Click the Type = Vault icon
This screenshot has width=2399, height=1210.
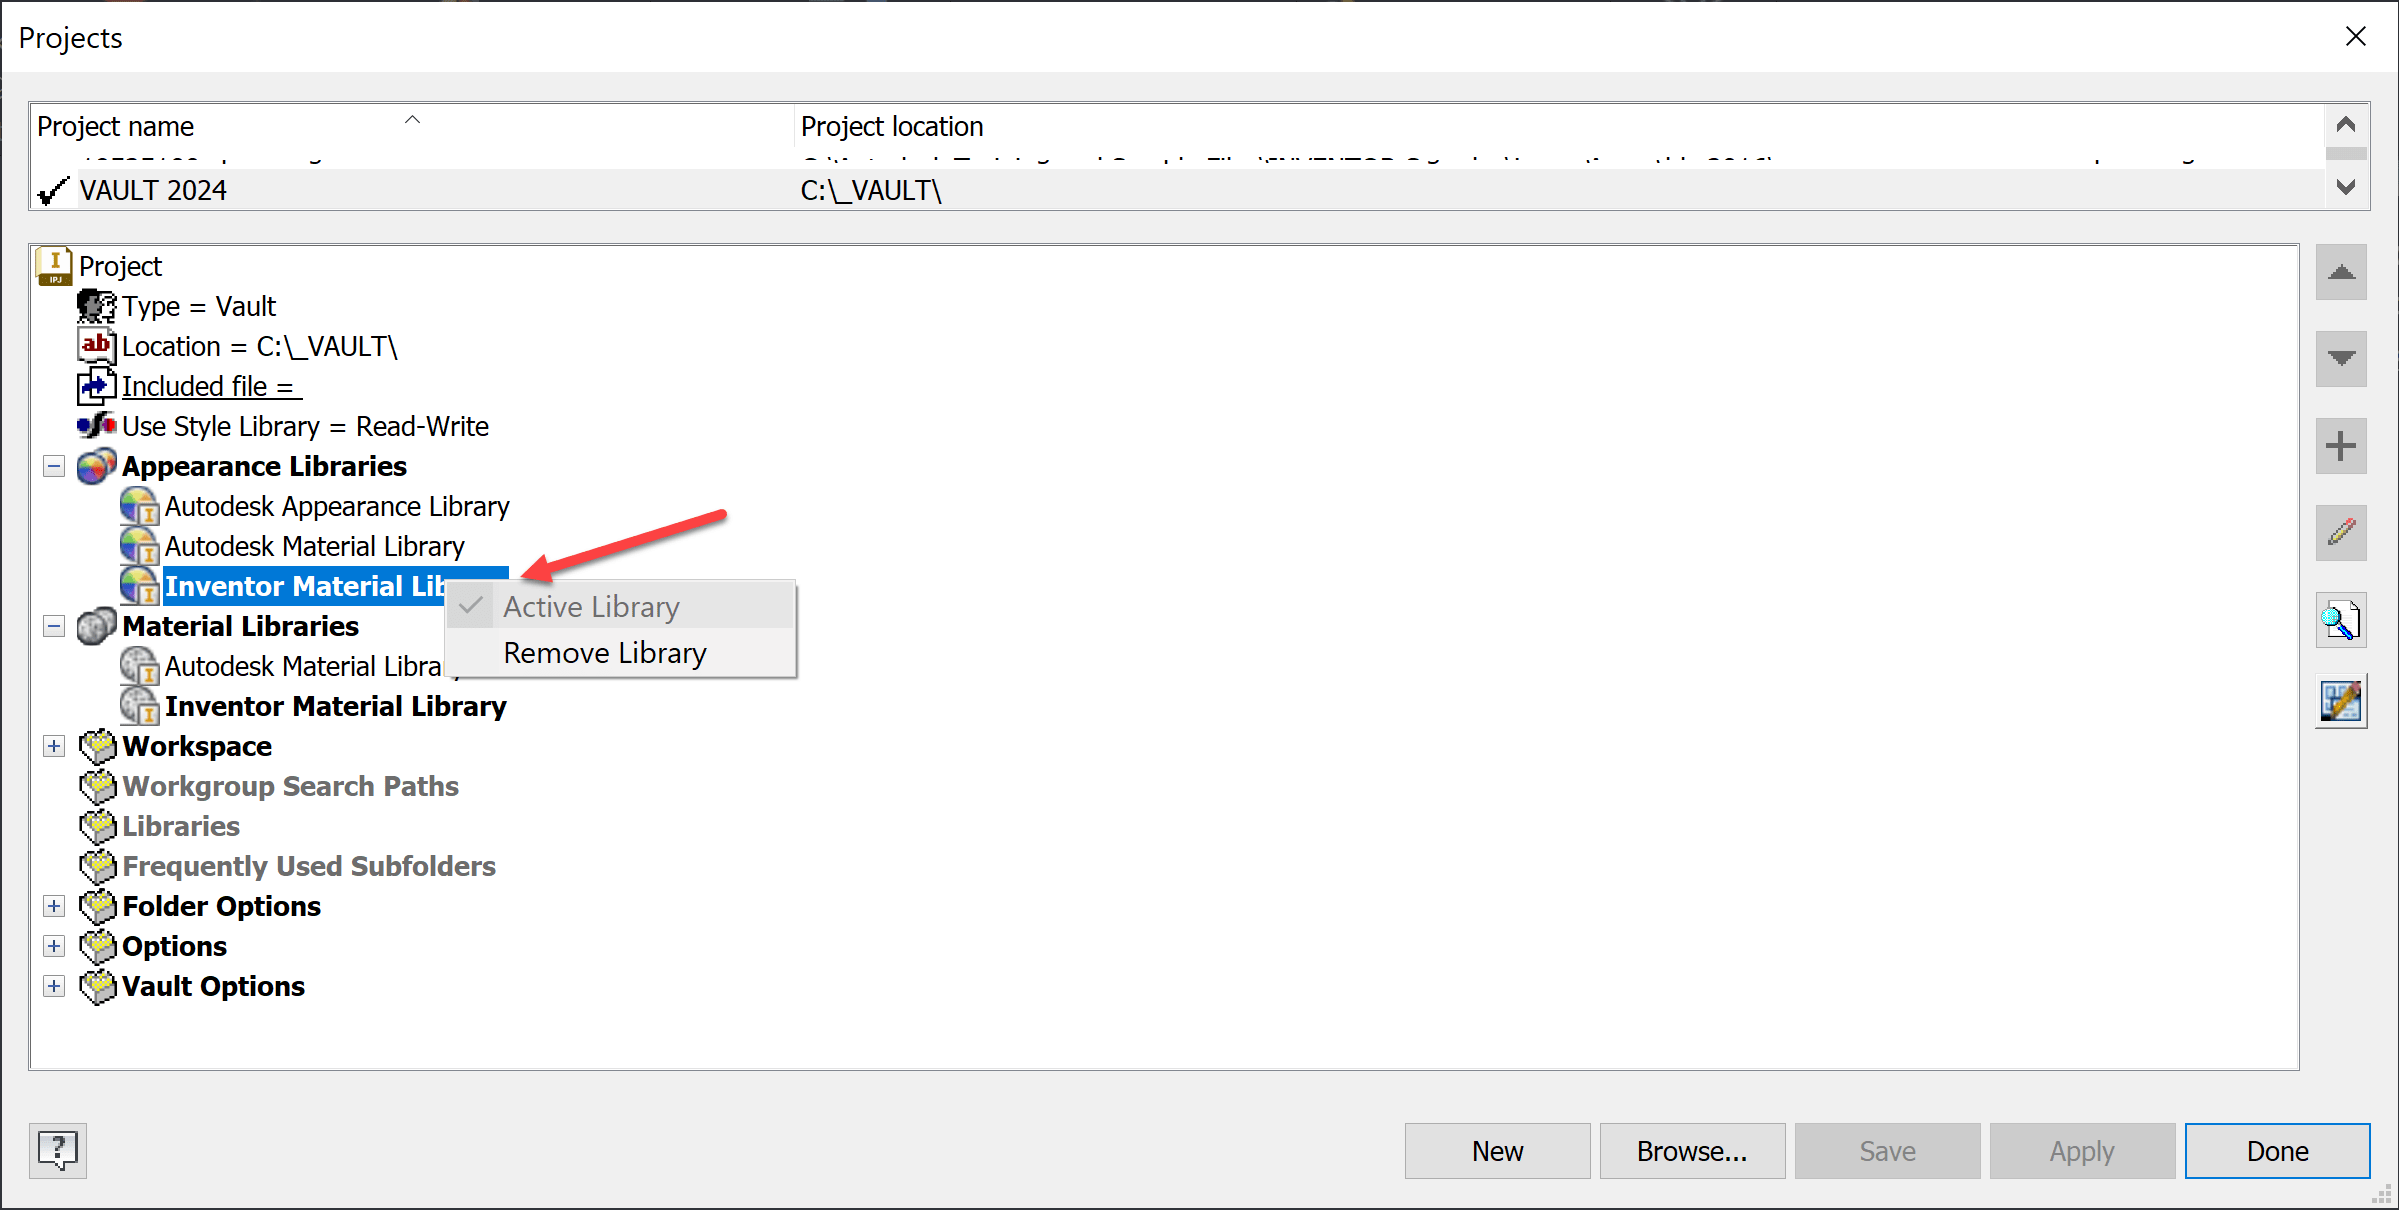pyautogui.click(x=97, y=306)
